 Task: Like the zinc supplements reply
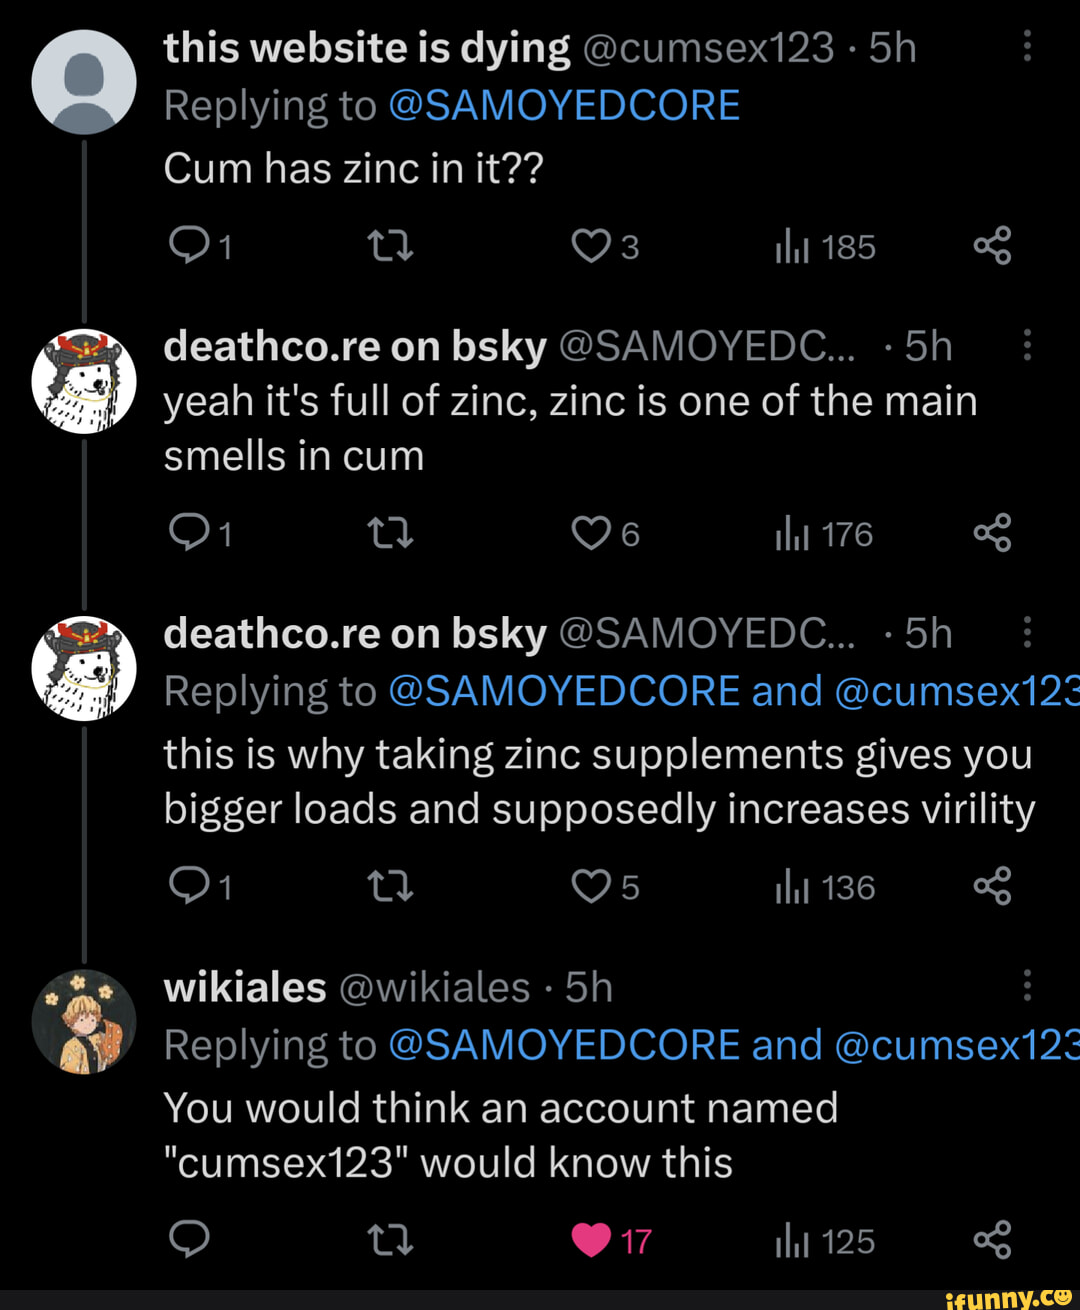pos(592,885)
